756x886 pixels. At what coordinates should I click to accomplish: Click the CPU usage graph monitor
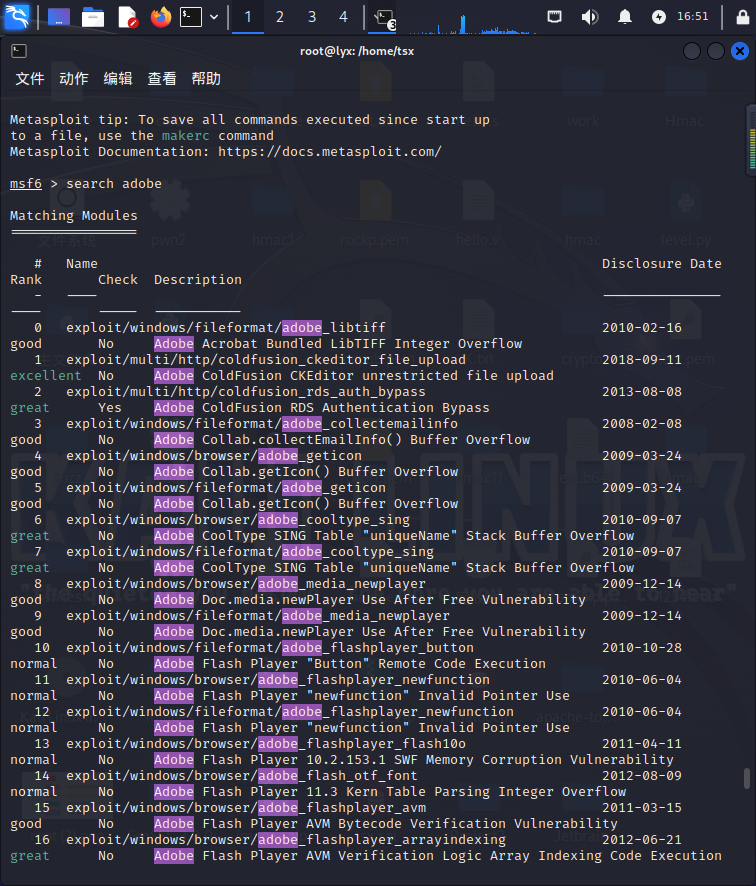click(x=472, y=23)
